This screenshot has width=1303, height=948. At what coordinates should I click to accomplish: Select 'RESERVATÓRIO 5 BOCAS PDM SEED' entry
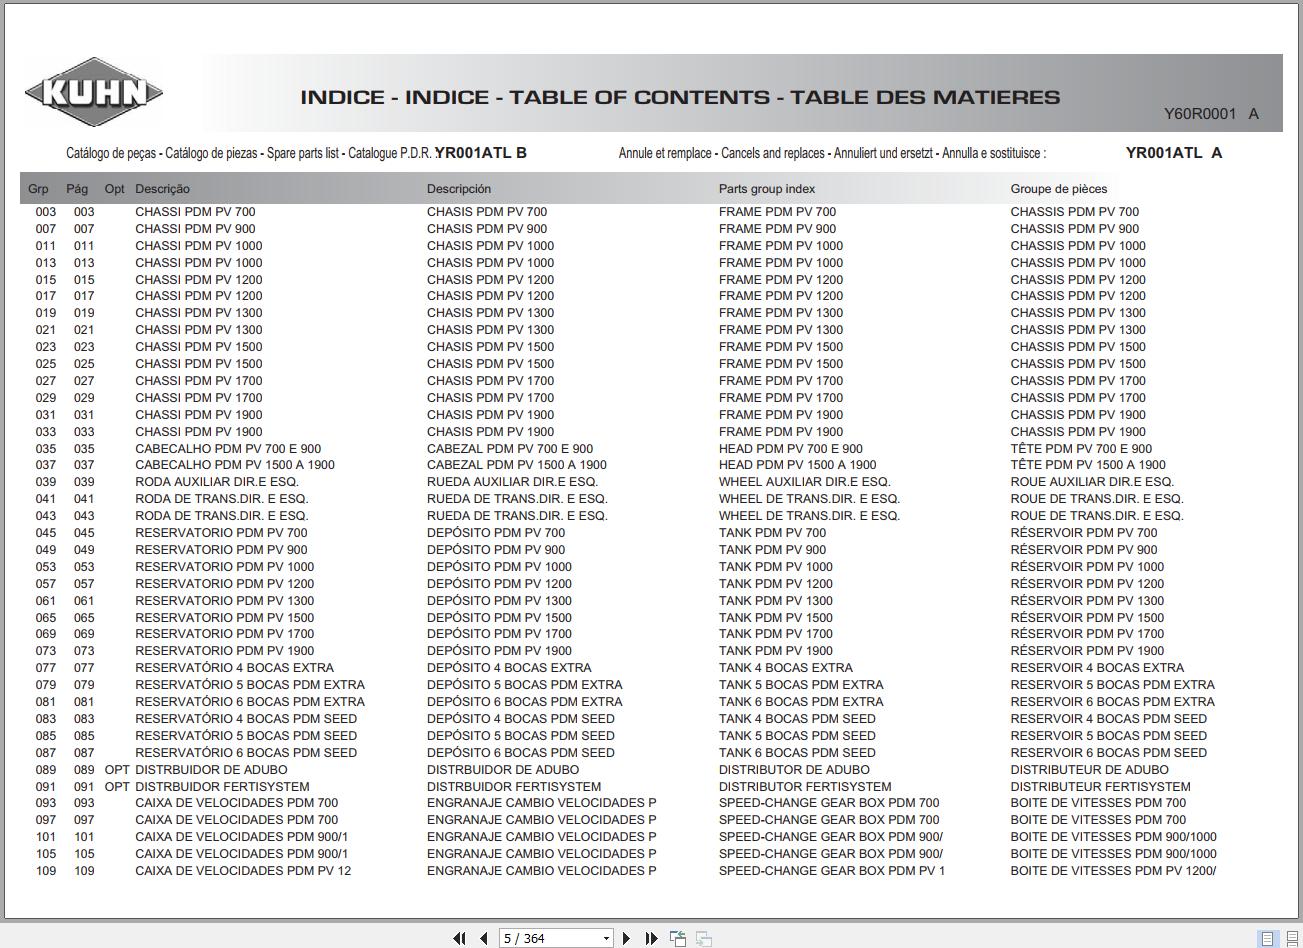[x=246, y=736]
